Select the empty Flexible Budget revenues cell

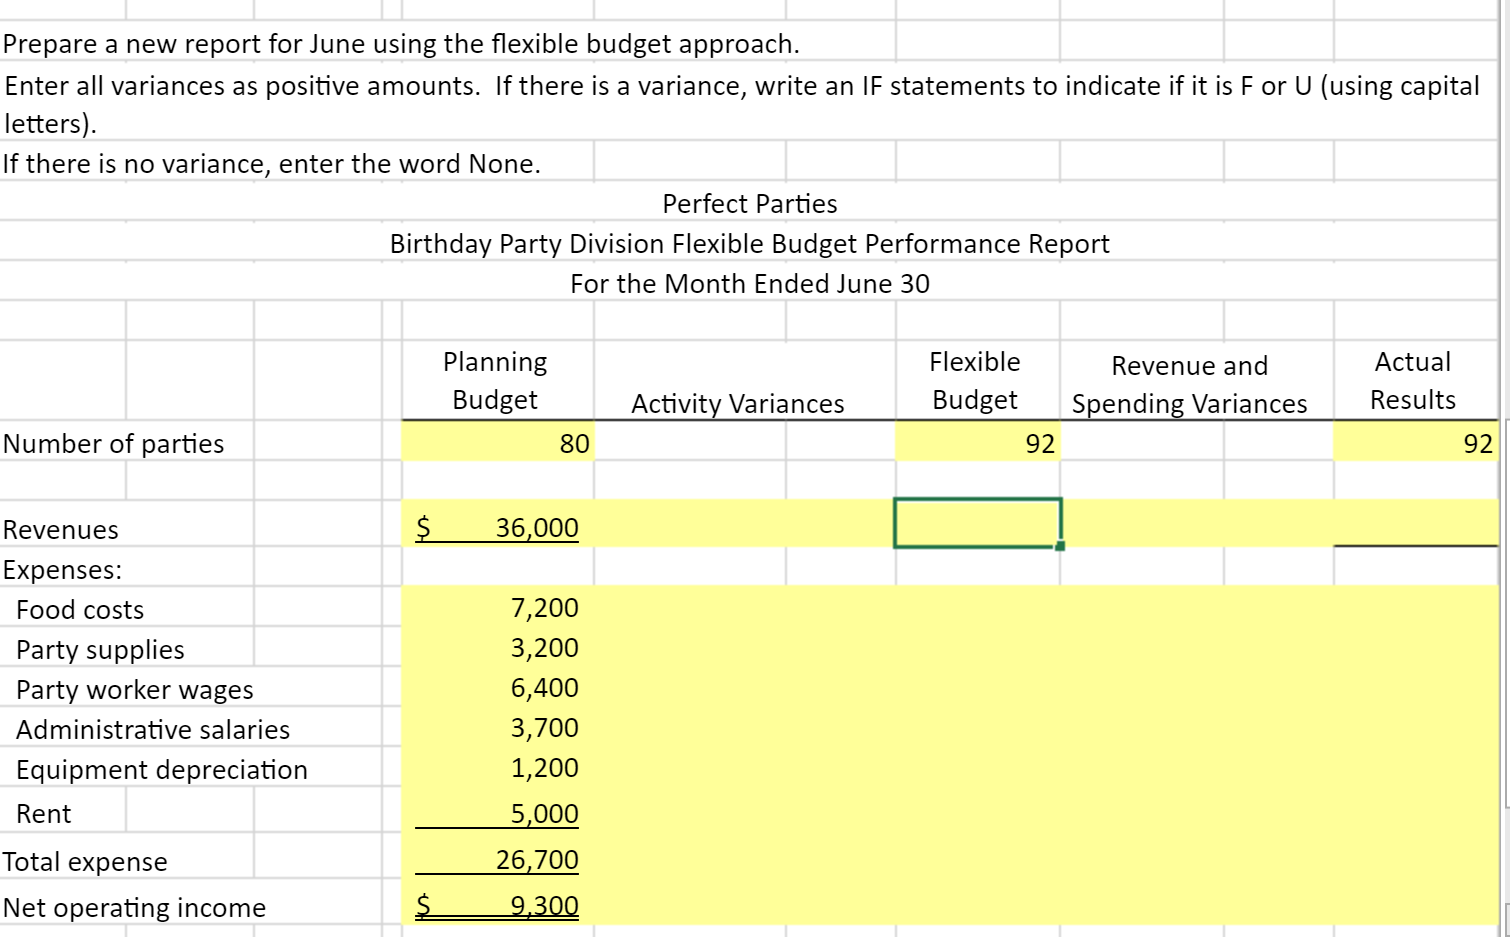pos(976,522)
